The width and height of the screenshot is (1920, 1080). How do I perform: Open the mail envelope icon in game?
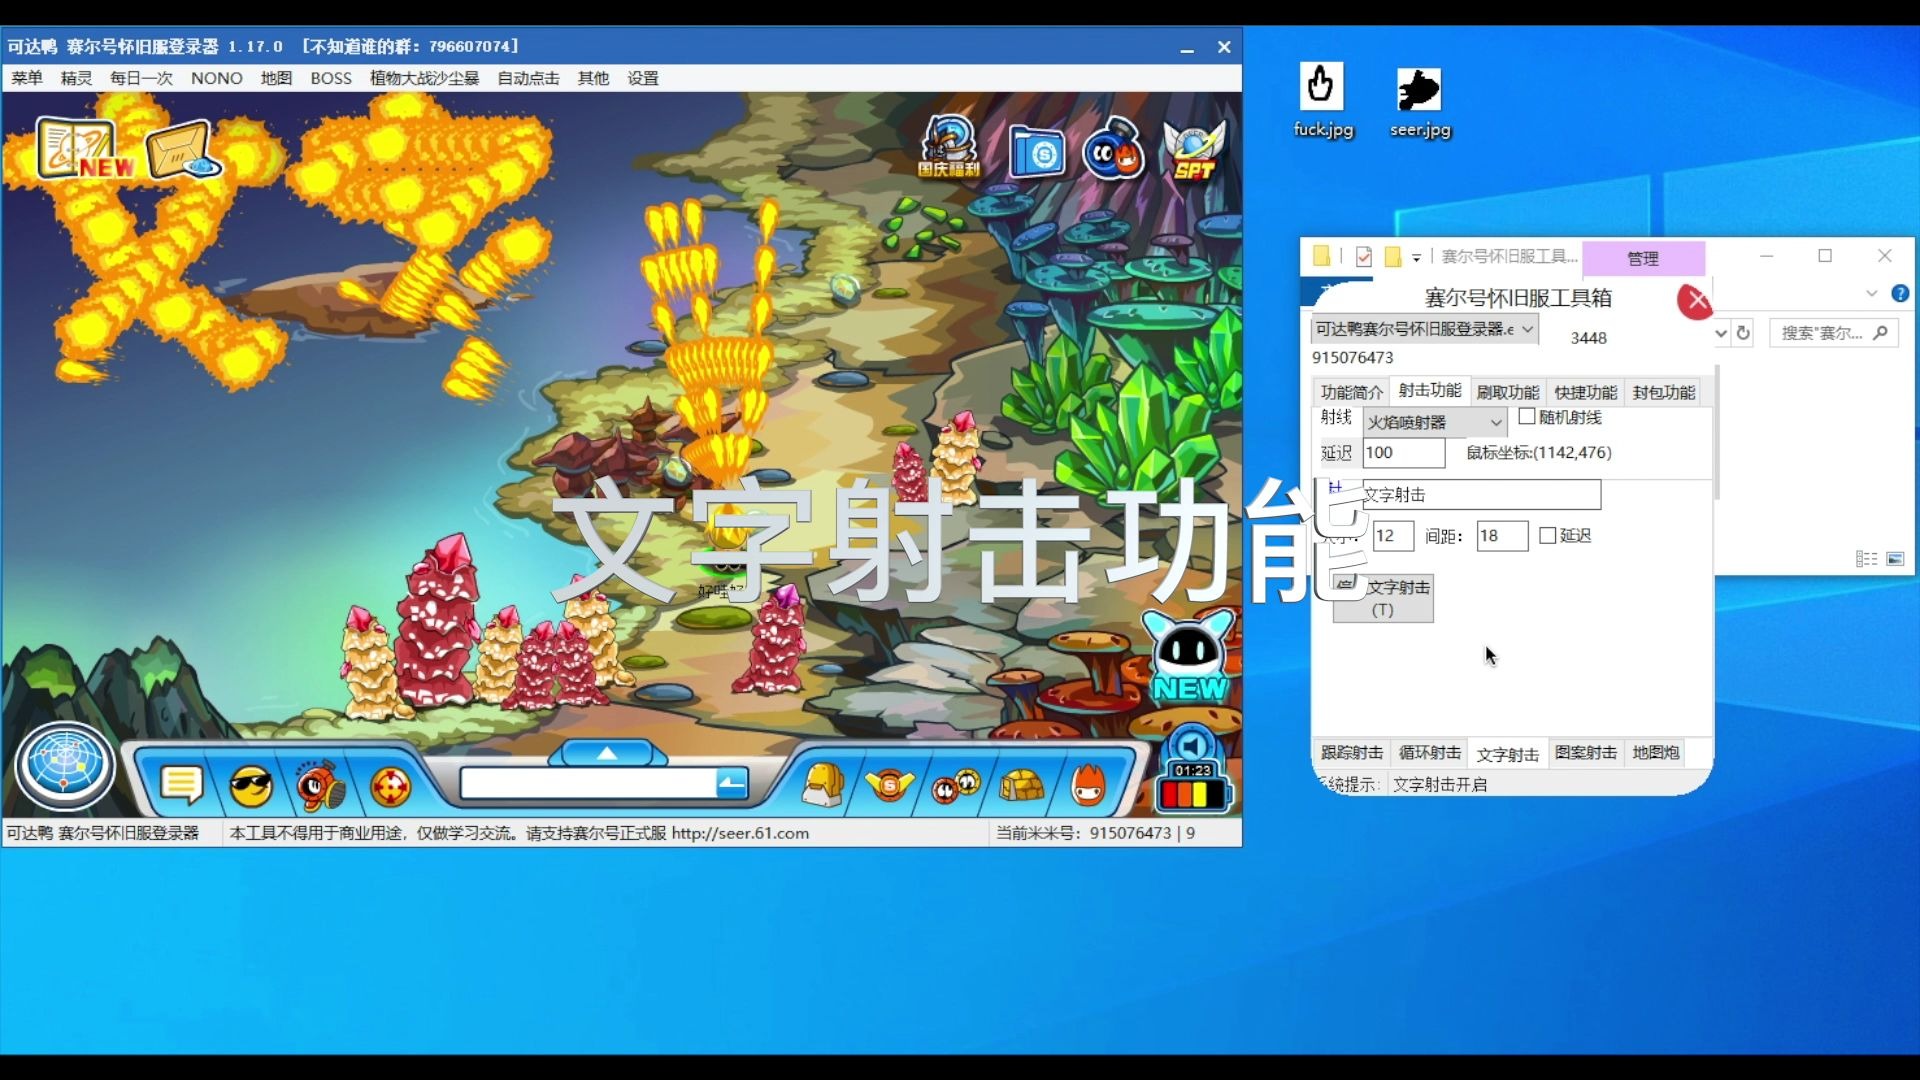pyautogui.click(x=182, y=150)
